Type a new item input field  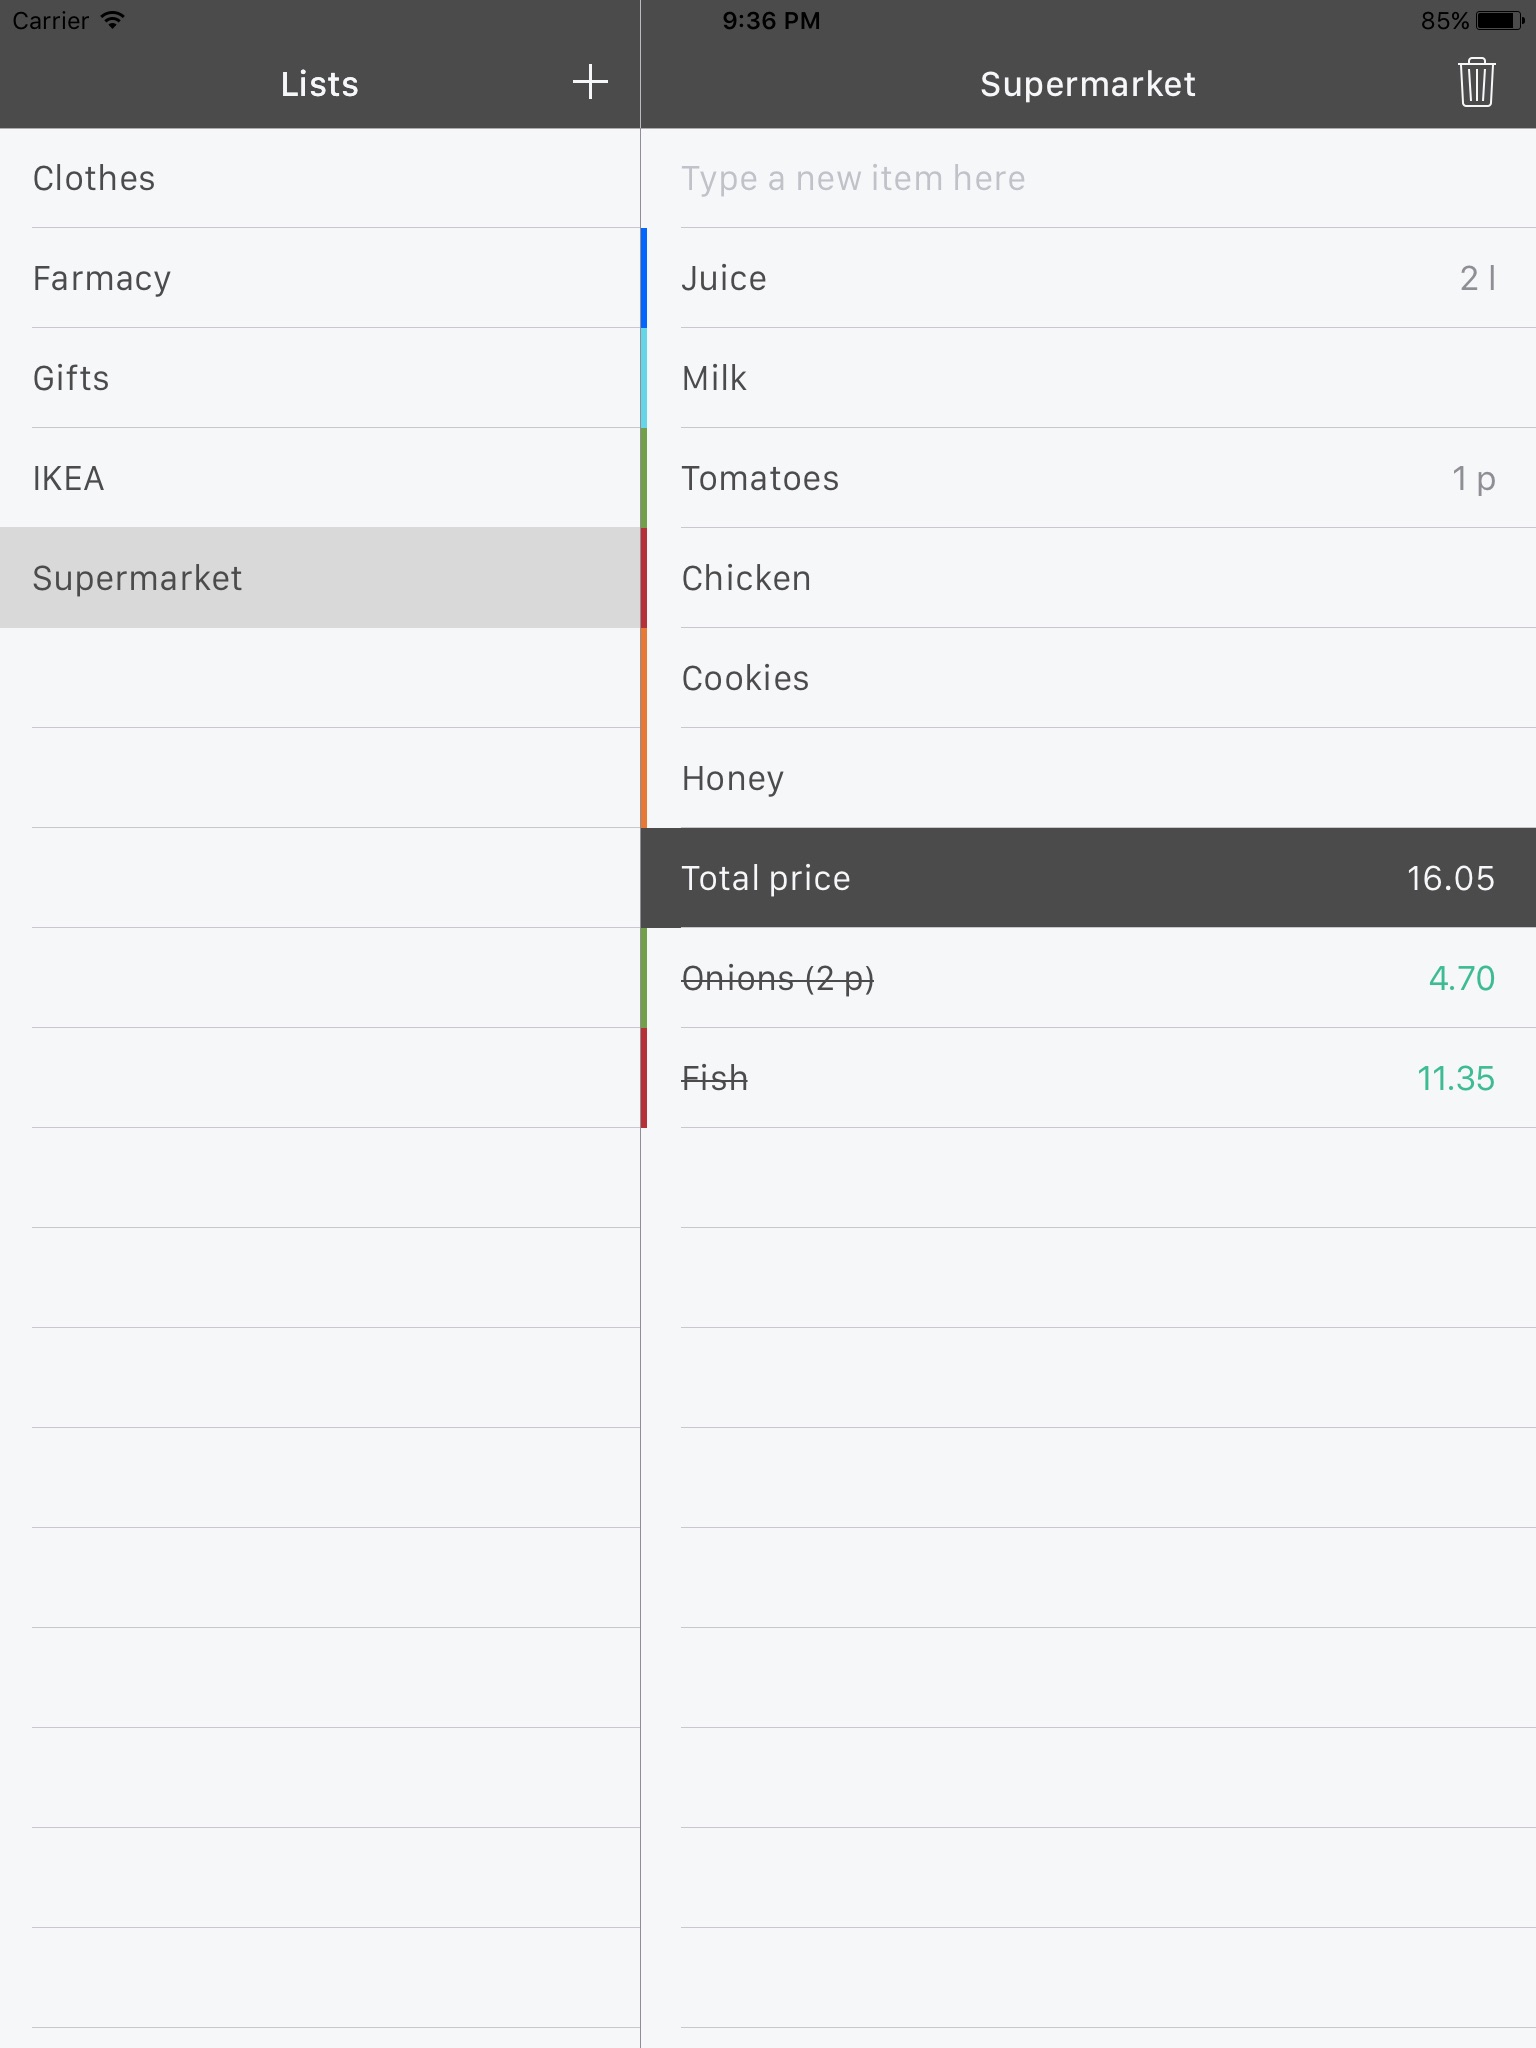tap(1088, 178)
